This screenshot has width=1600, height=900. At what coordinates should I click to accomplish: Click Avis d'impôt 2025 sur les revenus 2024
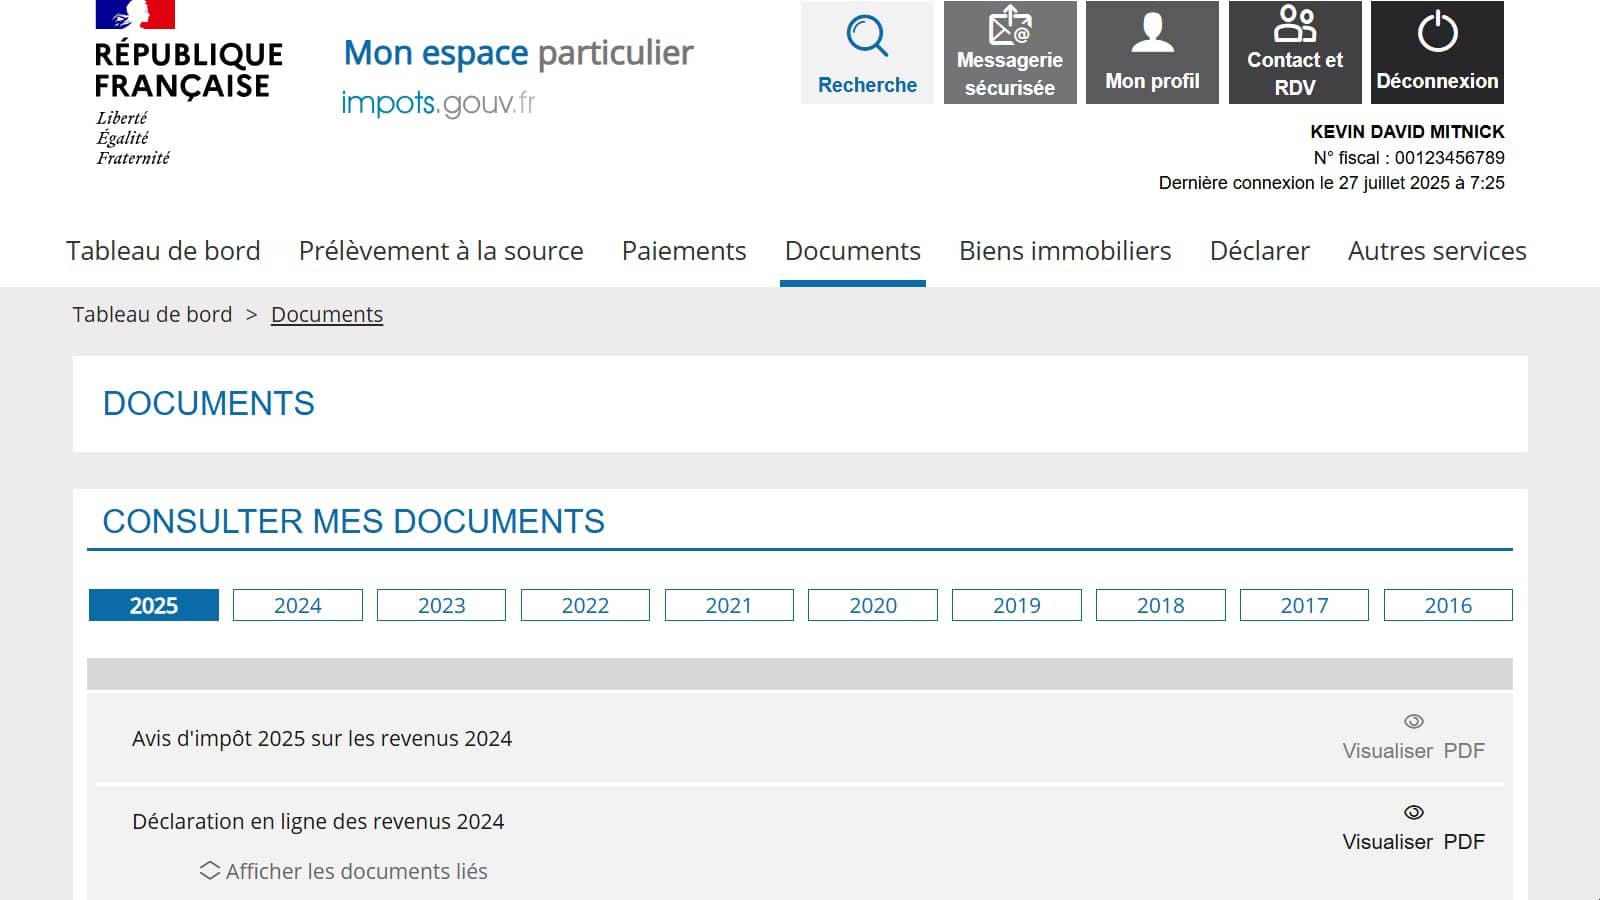pos(322,738)
